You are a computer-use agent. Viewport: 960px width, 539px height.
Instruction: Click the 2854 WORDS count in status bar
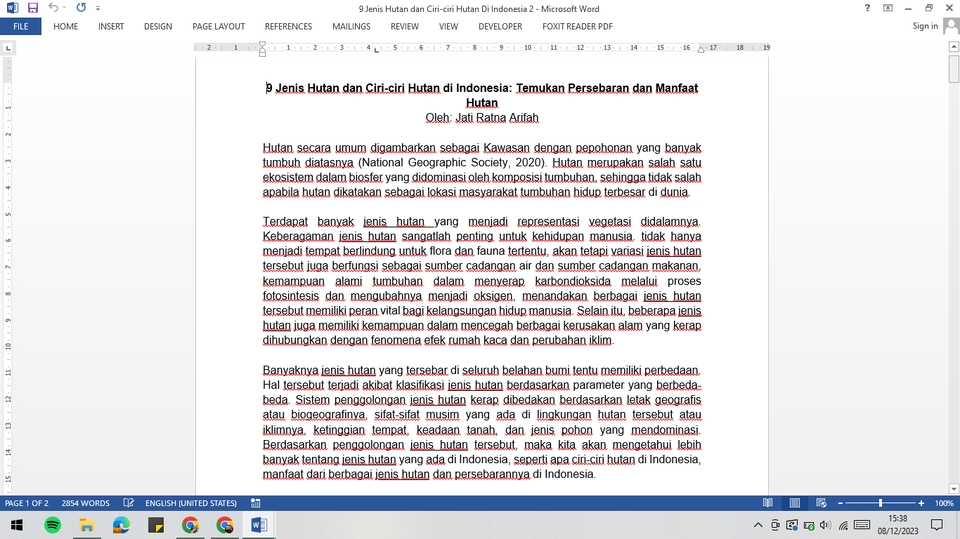click(85, 503)
